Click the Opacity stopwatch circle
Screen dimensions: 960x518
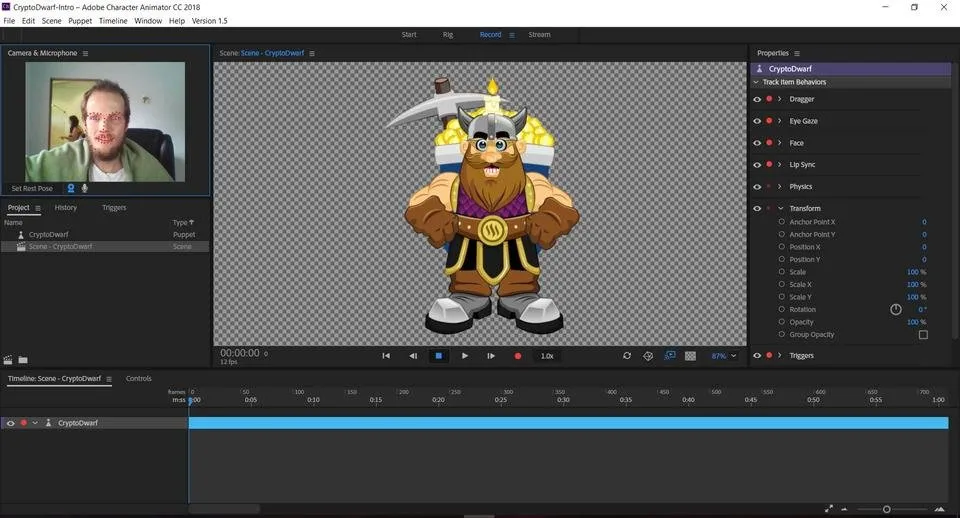pyautogui.click(x=781, y=321)
